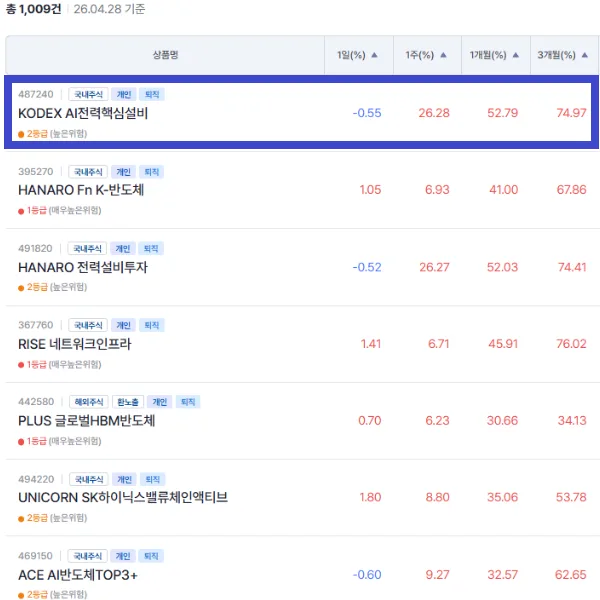Click product code 491820
Screen dimensions: 600x600
coord(35,248)
